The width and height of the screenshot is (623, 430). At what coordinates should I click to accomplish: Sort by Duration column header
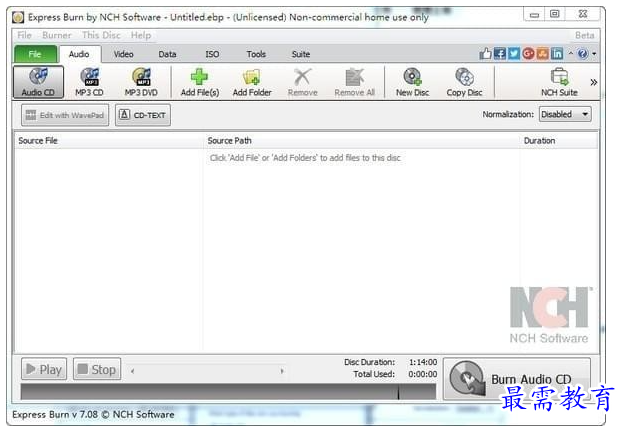pos(558,141)
